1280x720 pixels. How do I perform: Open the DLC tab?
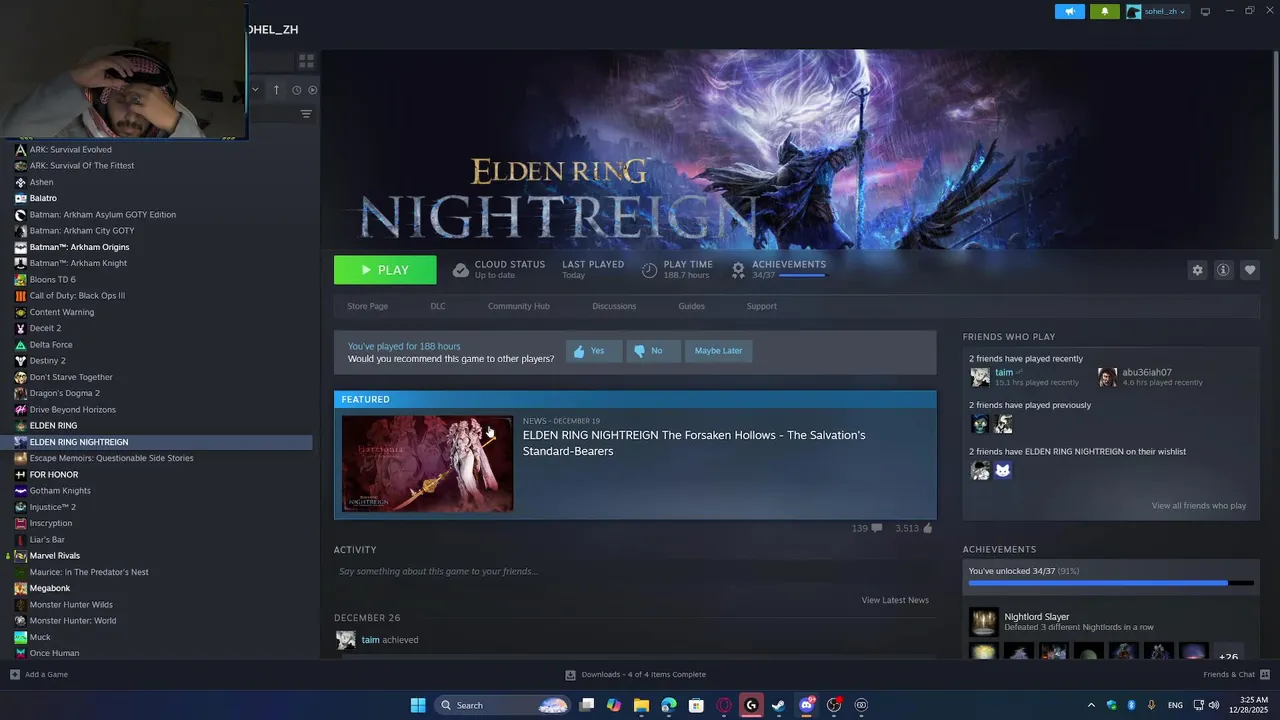click(x=438, y=306)
